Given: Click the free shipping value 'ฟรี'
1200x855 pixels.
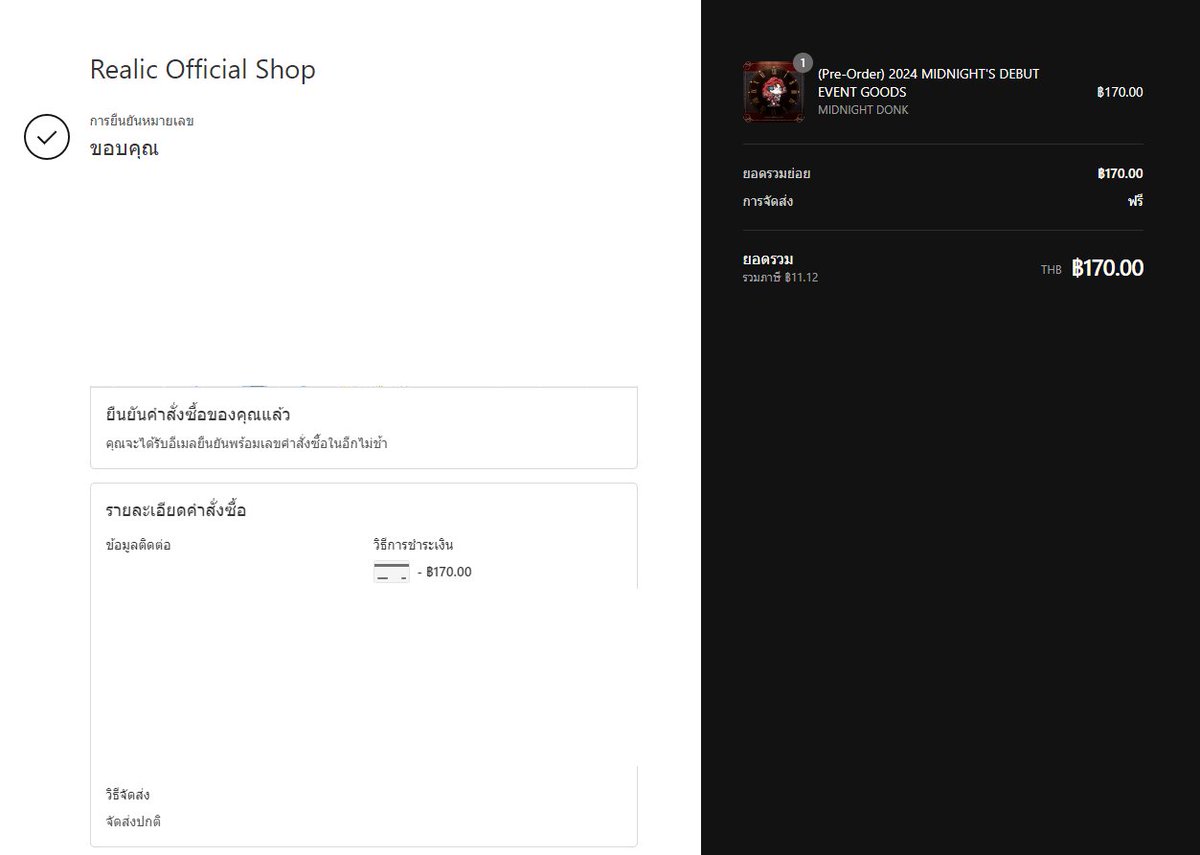Looking at the screenshot, I should [x=1135, y=201].
